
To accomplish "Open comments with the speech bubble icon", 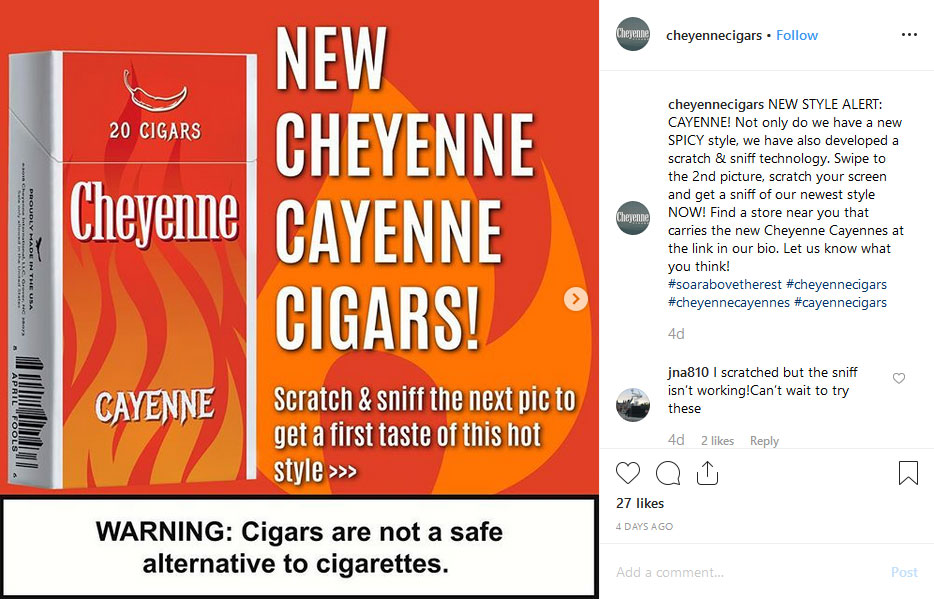I will [x=668, y=473].
